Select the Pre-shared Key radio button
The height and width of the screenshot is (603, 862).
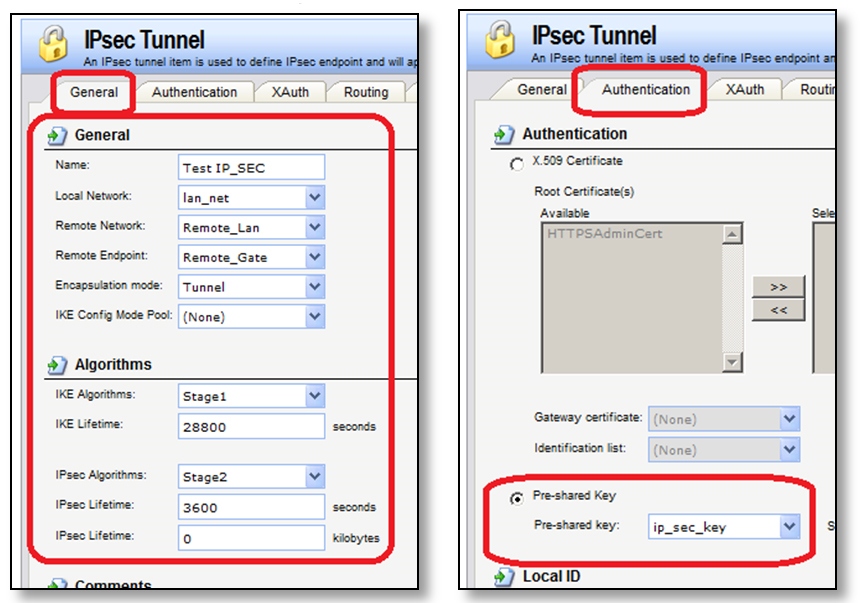coord(515,496)
